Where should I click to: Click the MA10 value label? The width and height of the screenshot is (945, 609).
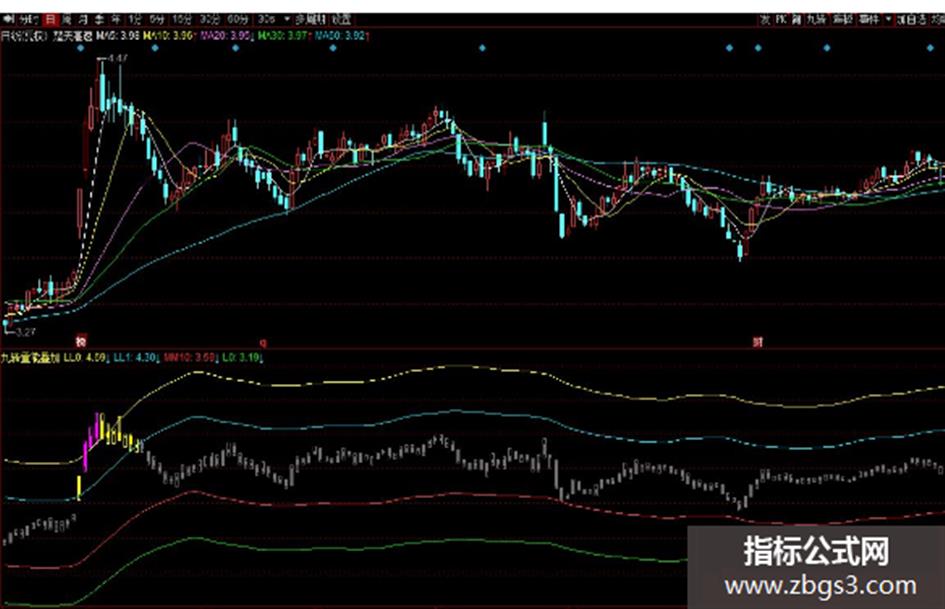pos(168,36)
